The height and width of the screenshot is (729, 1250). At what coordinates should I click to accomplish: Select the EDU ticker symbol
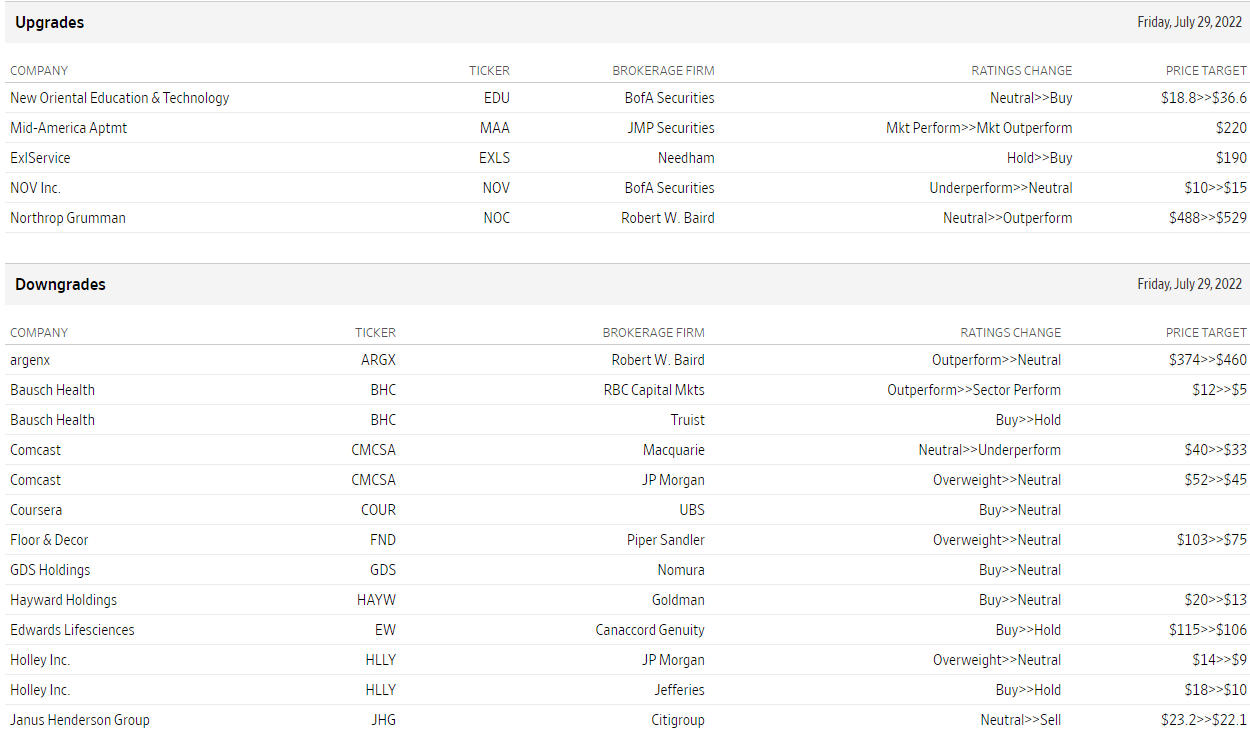496,98
